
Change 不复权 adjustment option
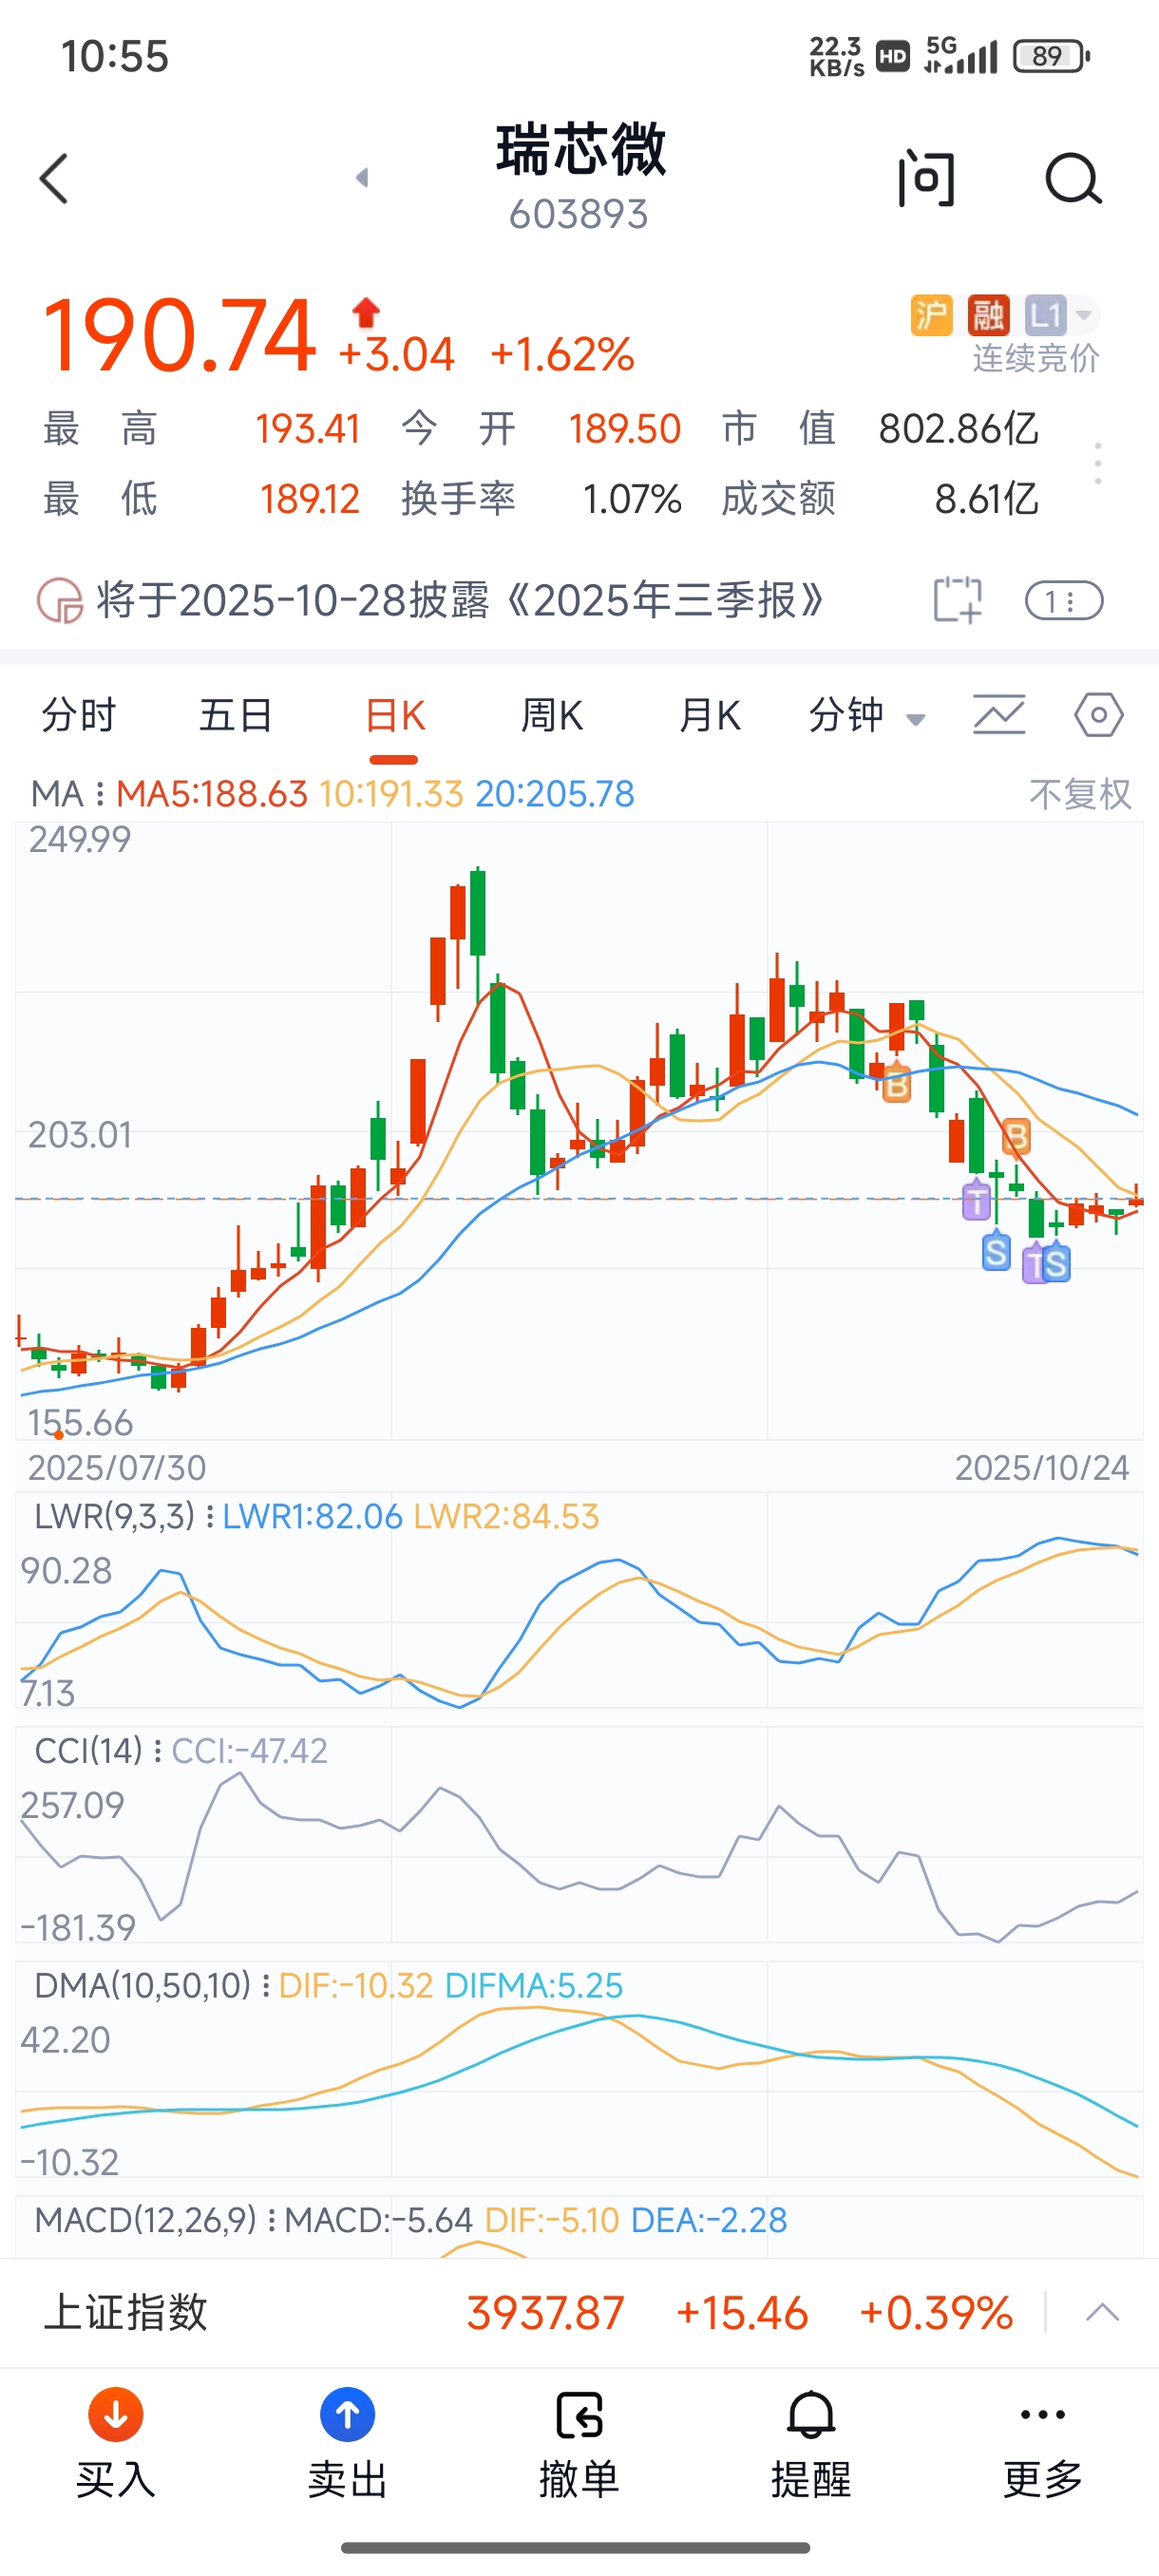1080,795
